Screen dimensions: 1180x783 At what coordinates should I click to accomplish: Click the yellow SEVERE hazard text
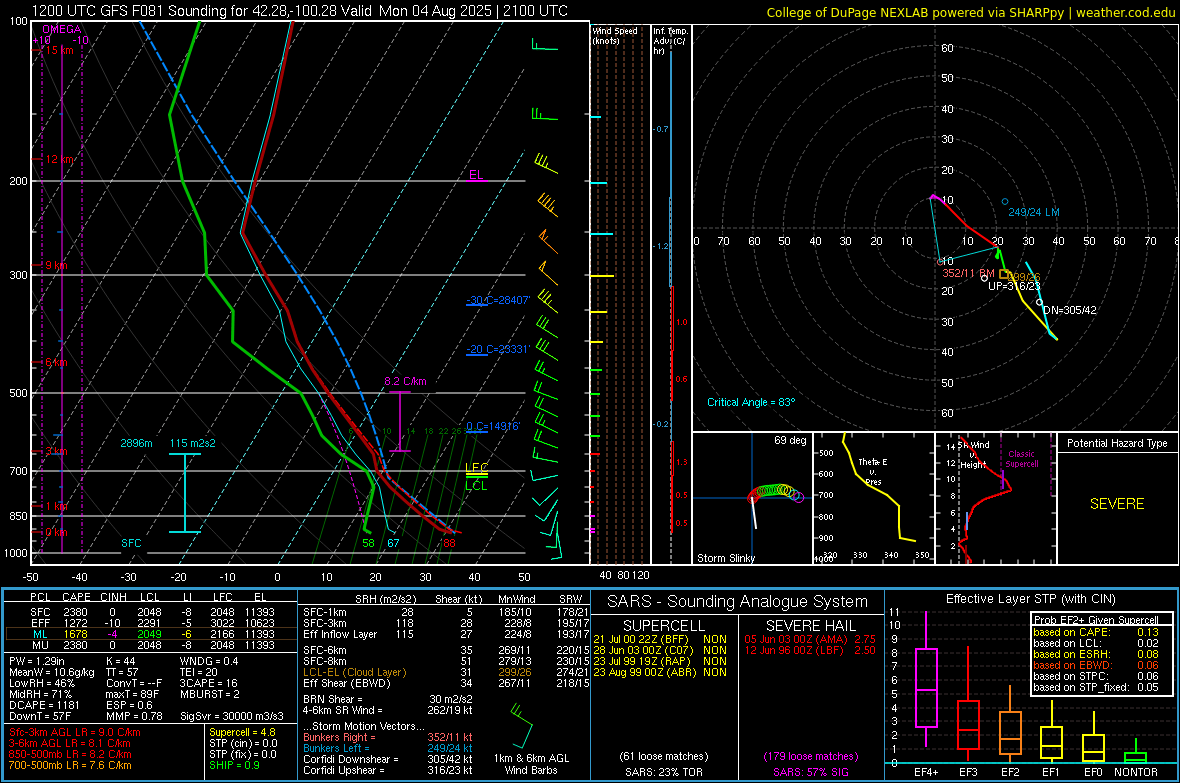click(1117, 504)
